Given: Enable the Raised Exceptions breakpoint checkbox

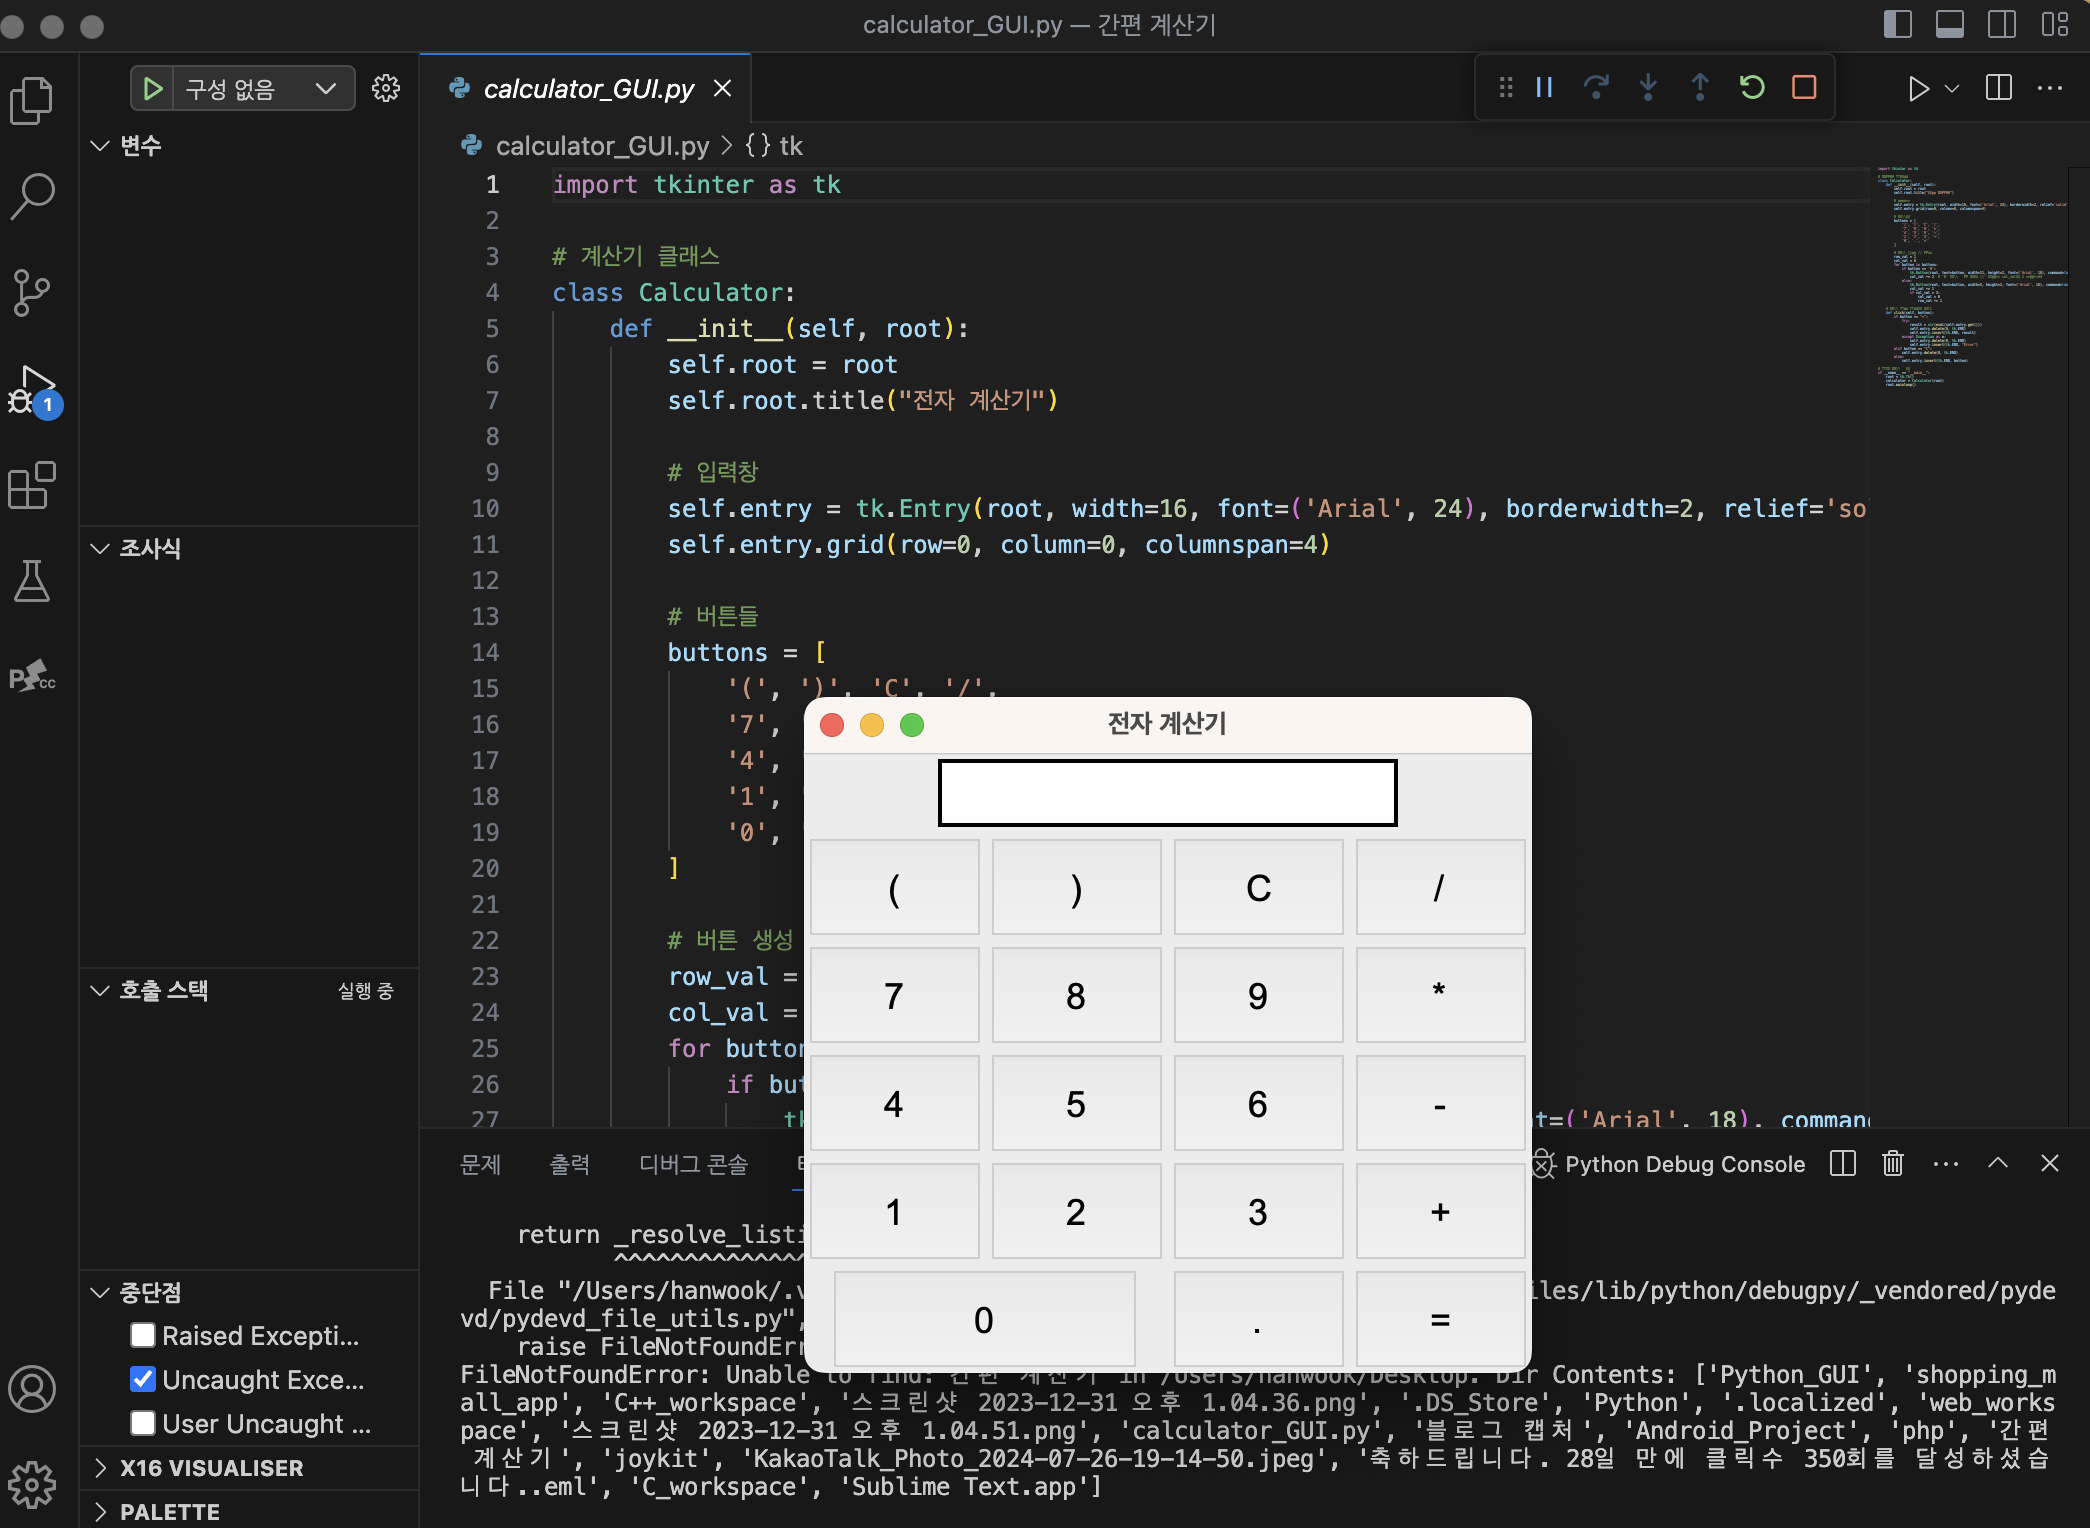Looking at the screenshot, I should (x=143, y=1335).
